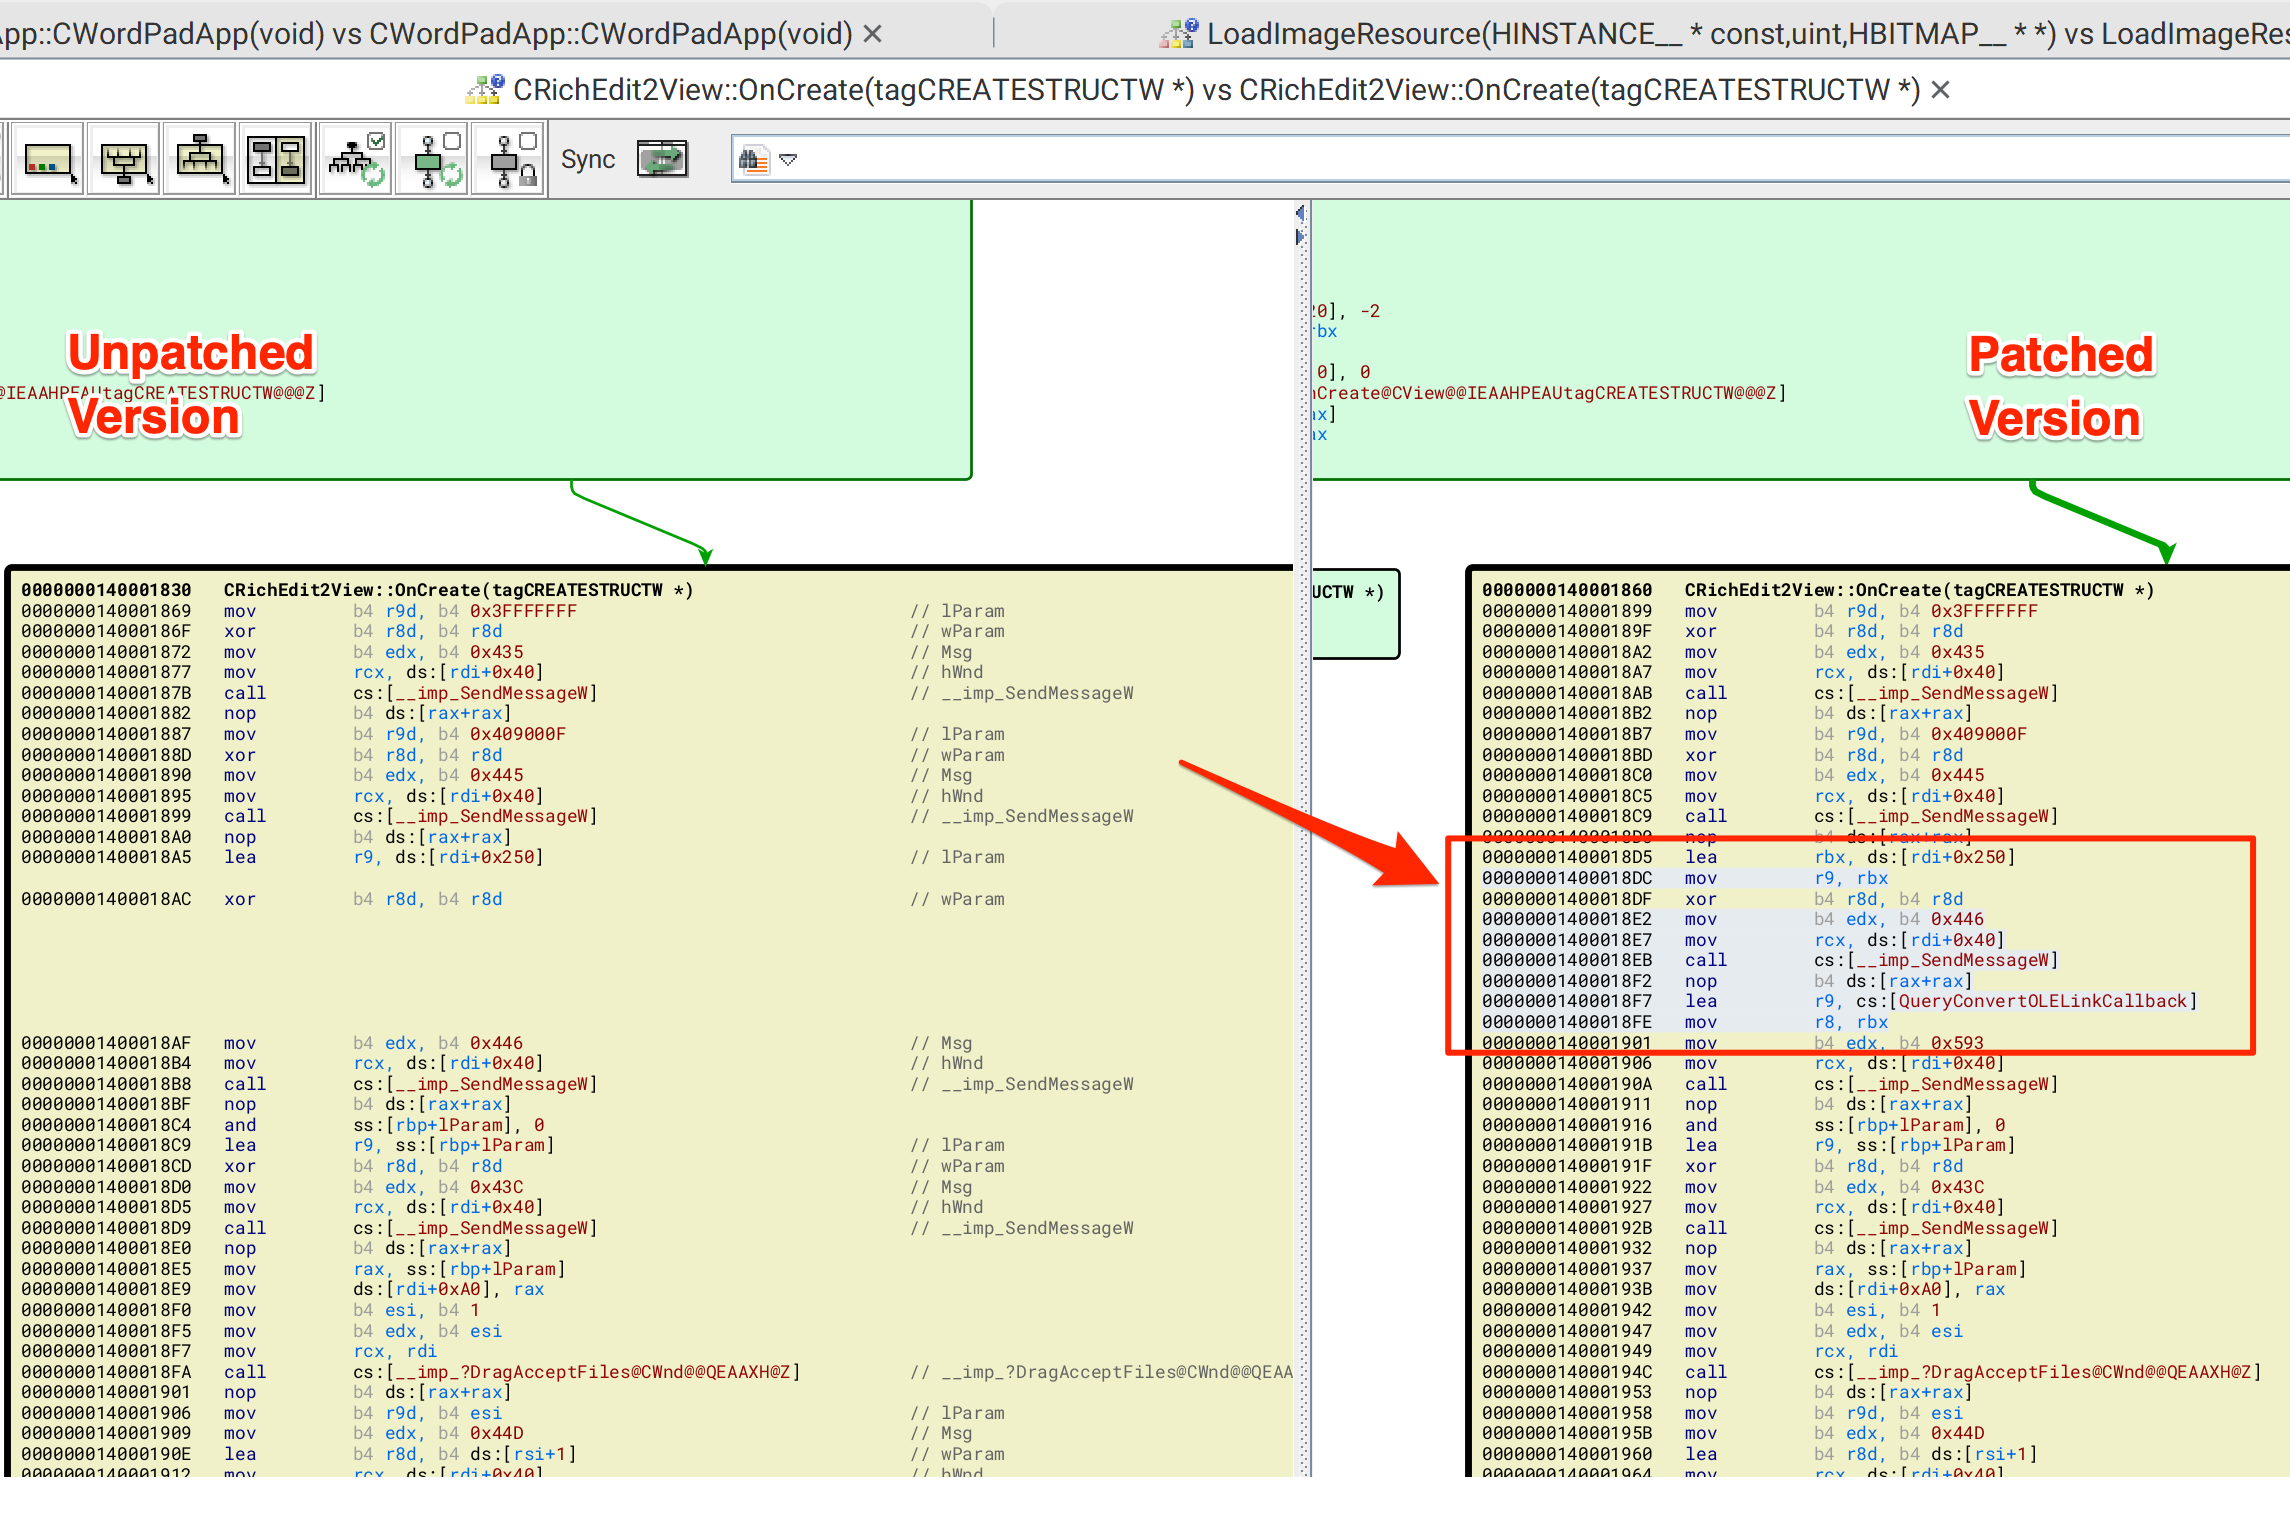This screenshot has width=2290, height=1518.
Task: Select unpatched mov 0x409000F at 0000000140001887
Action: (x=294, y=734)
